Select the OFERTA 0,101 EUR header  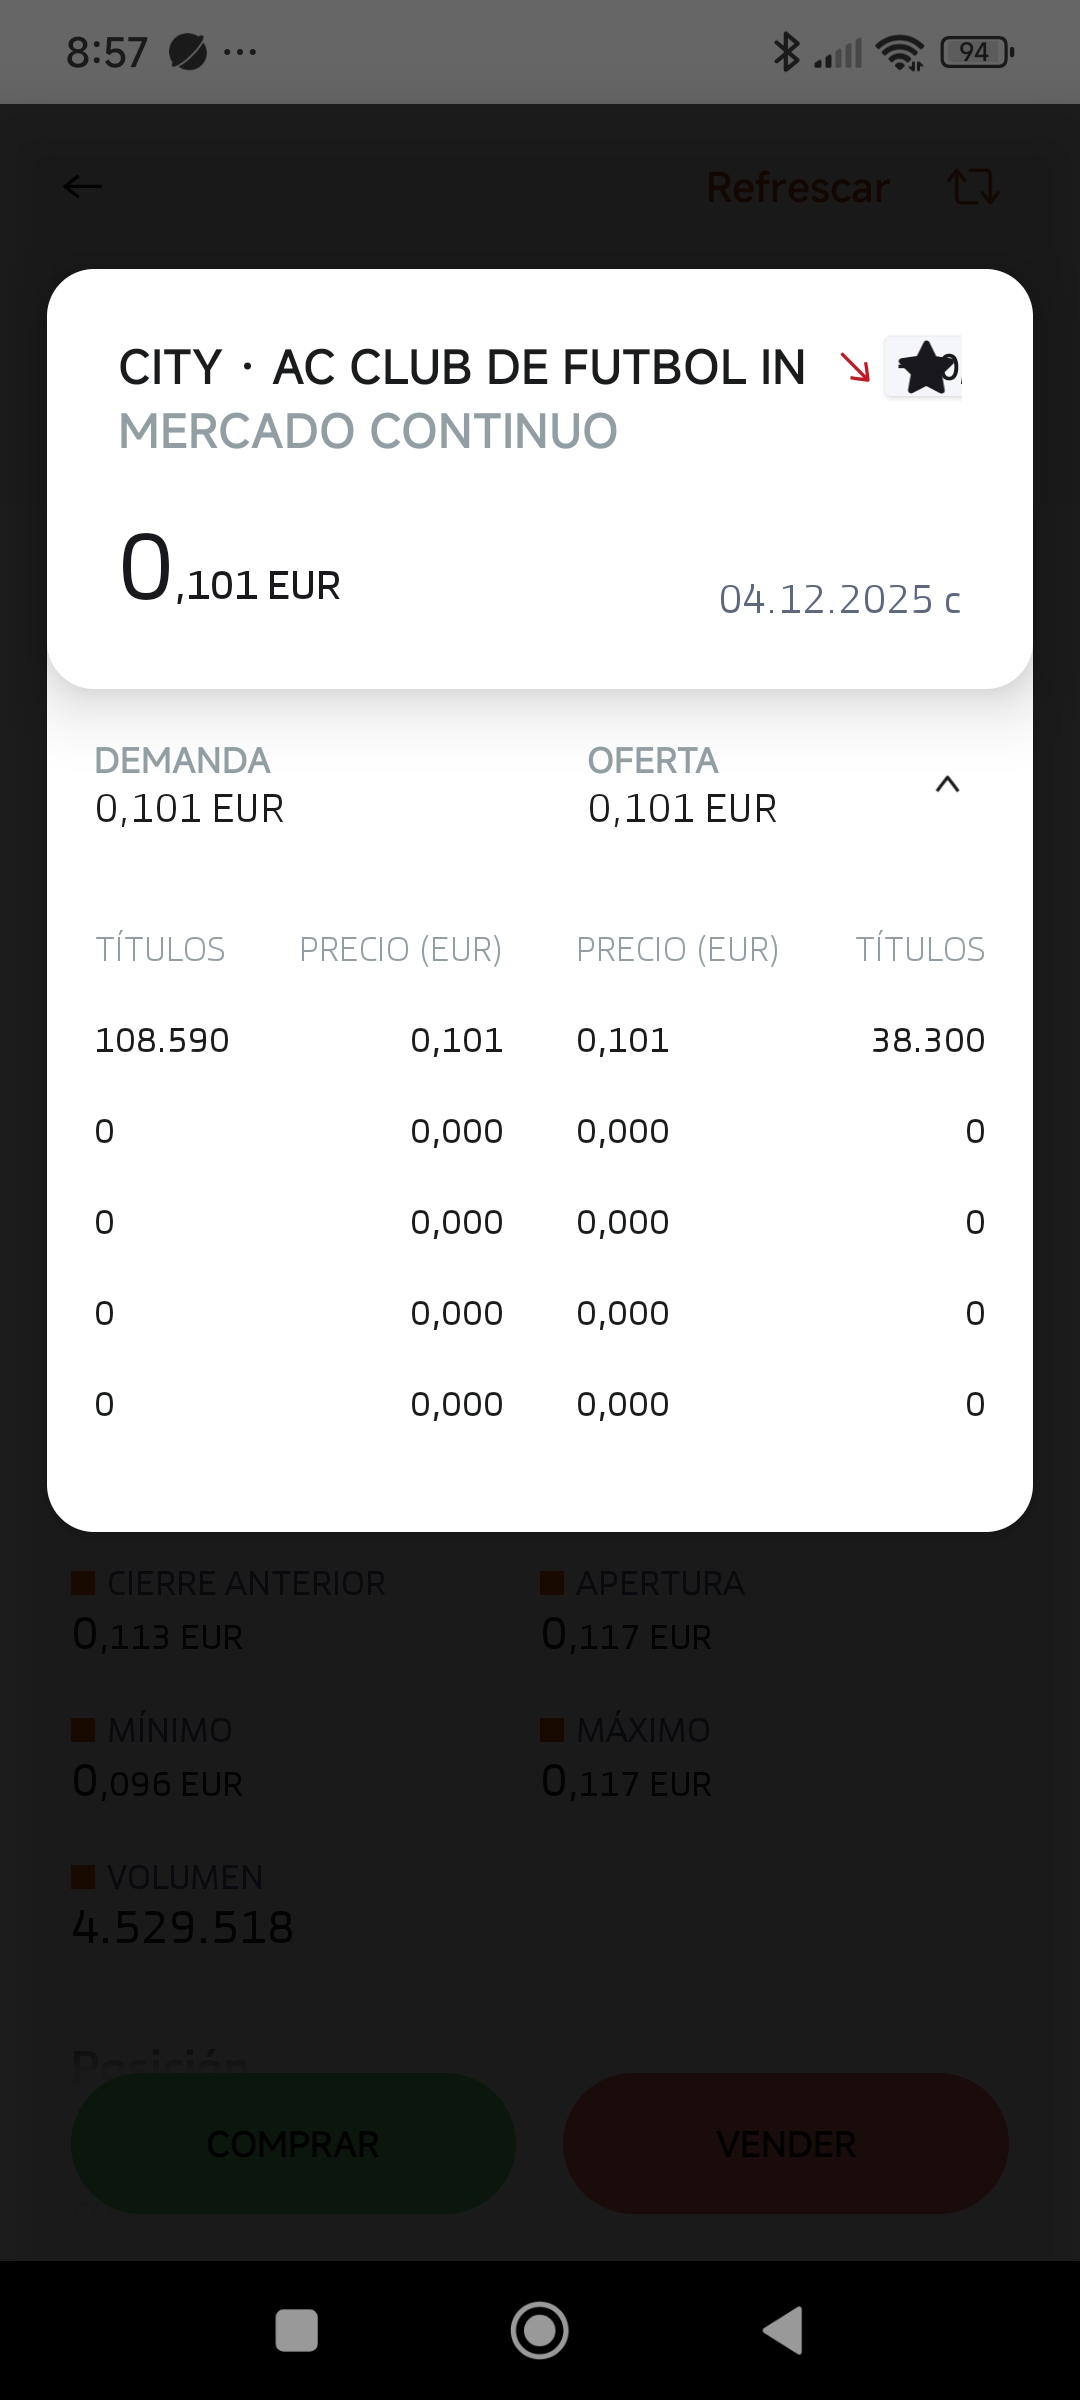point(683,785)
